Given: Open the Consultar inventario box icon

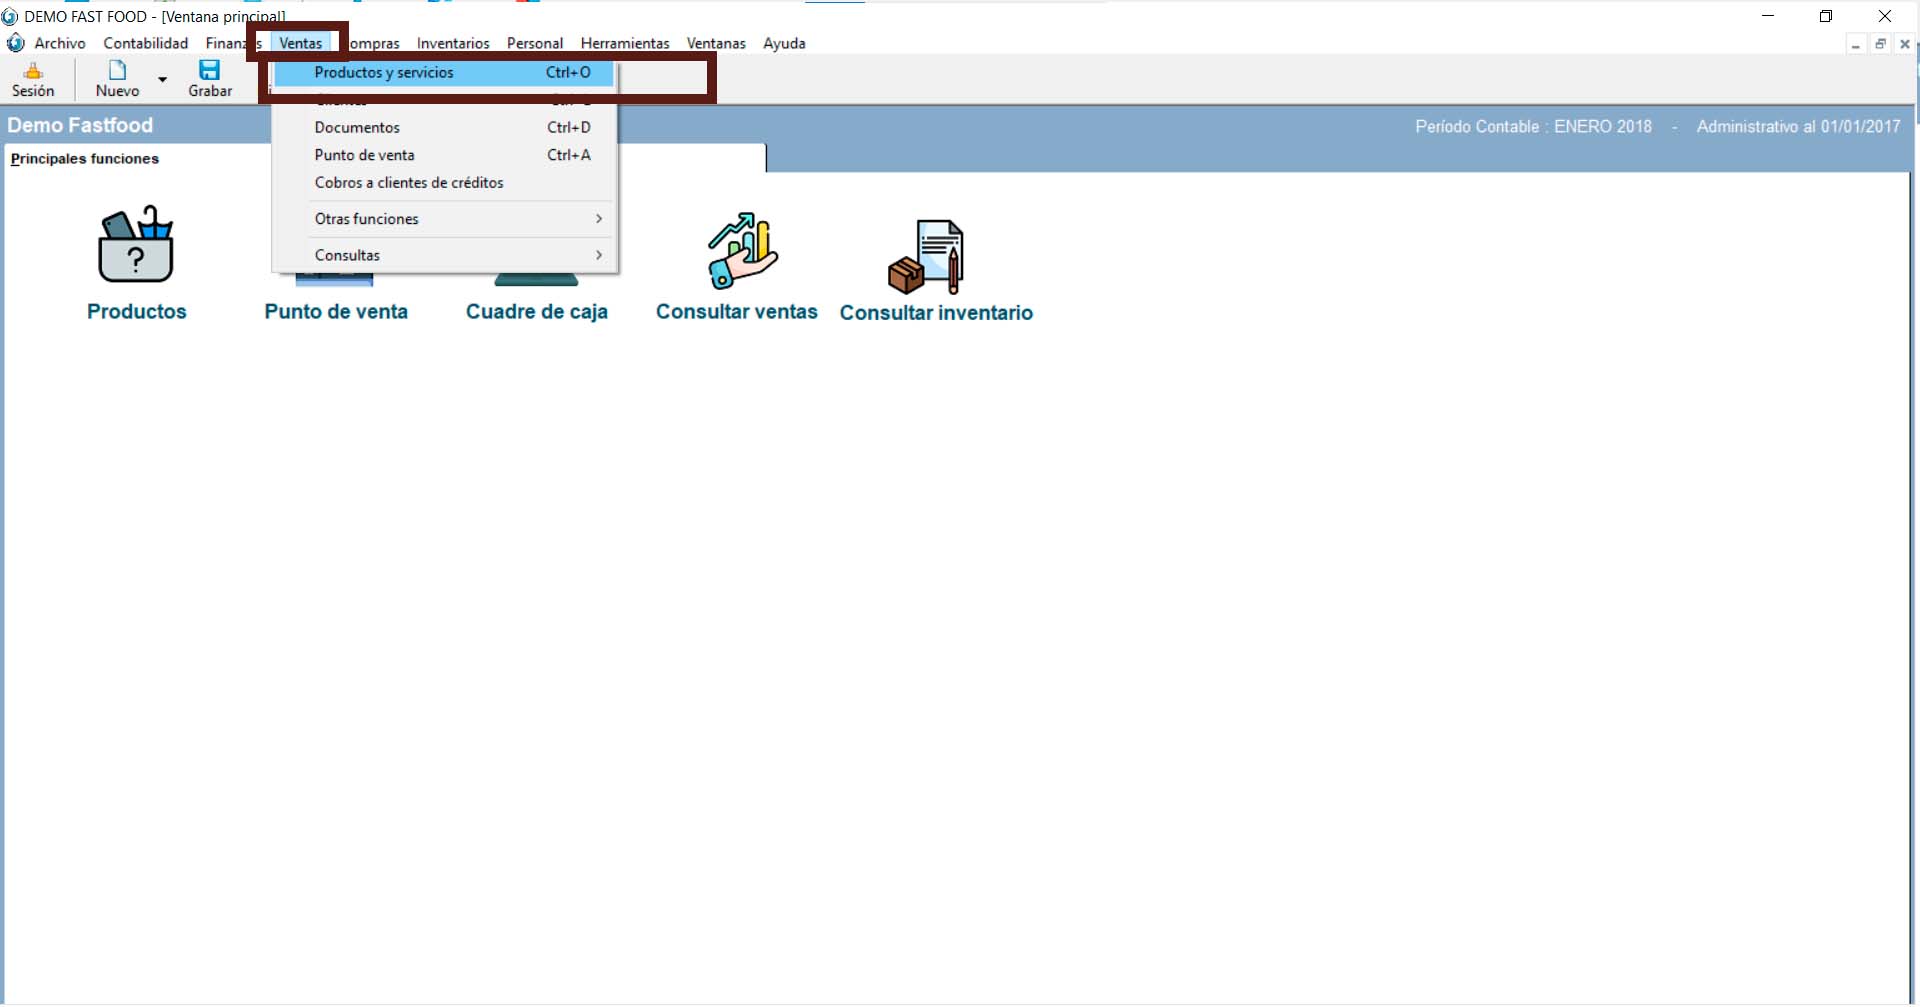Looking at the screenshot, I should coord(926,257).
